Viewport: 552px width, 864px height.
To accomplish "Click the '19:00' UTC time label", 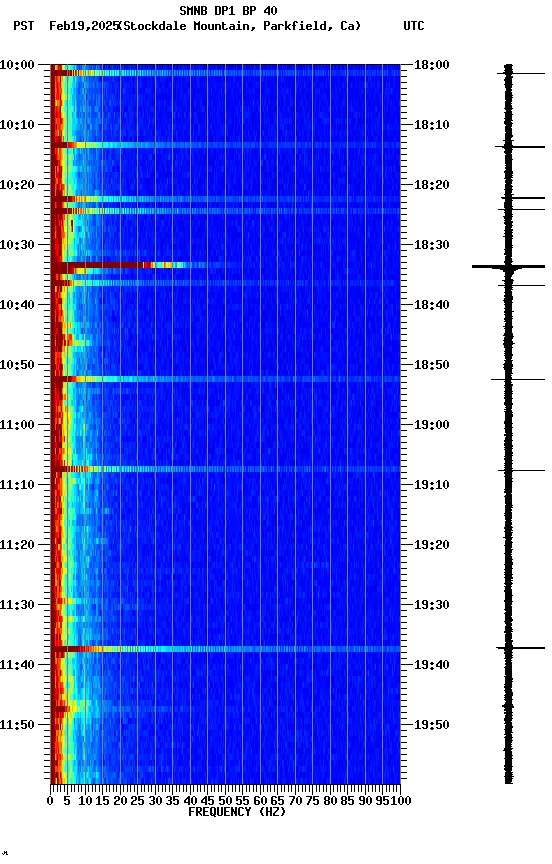I will (432, 425).
